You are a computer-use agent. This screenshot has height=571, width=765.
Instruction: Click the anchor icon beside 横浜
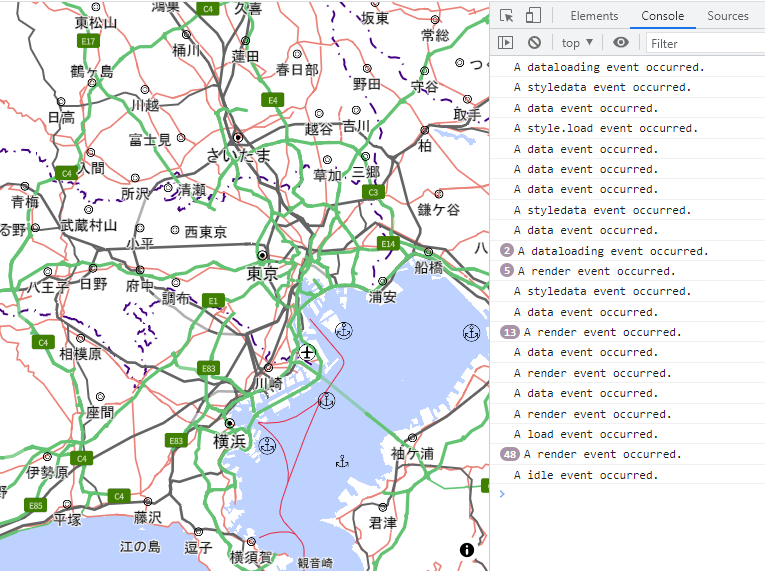click(266, 445)
